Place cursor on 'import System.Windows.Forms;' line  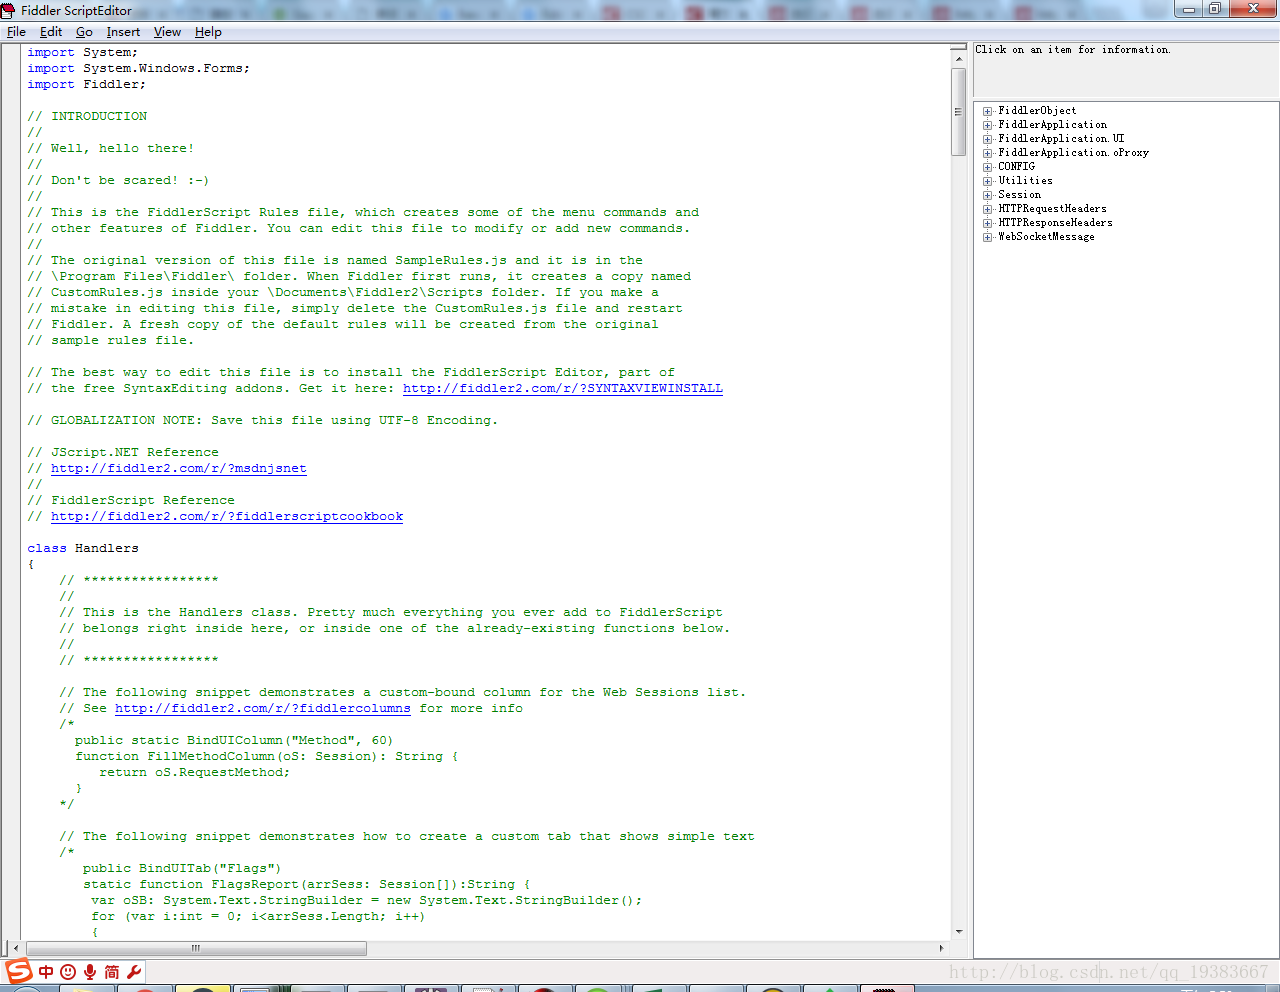(139, 68)
